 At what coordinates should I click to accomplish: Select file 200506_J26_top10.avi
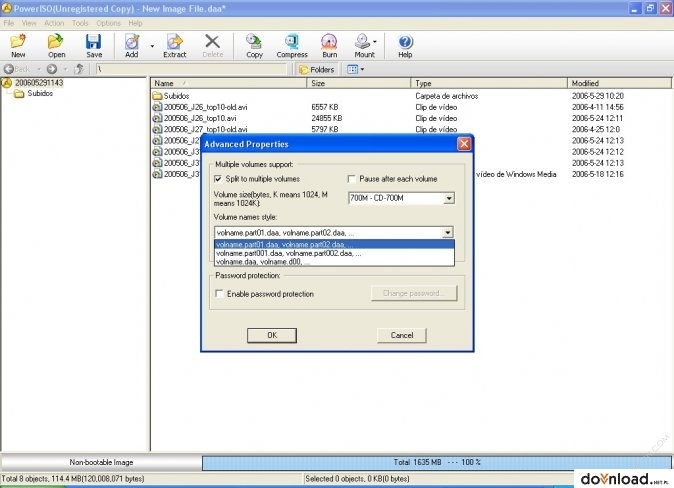click(x=200, y=118)
